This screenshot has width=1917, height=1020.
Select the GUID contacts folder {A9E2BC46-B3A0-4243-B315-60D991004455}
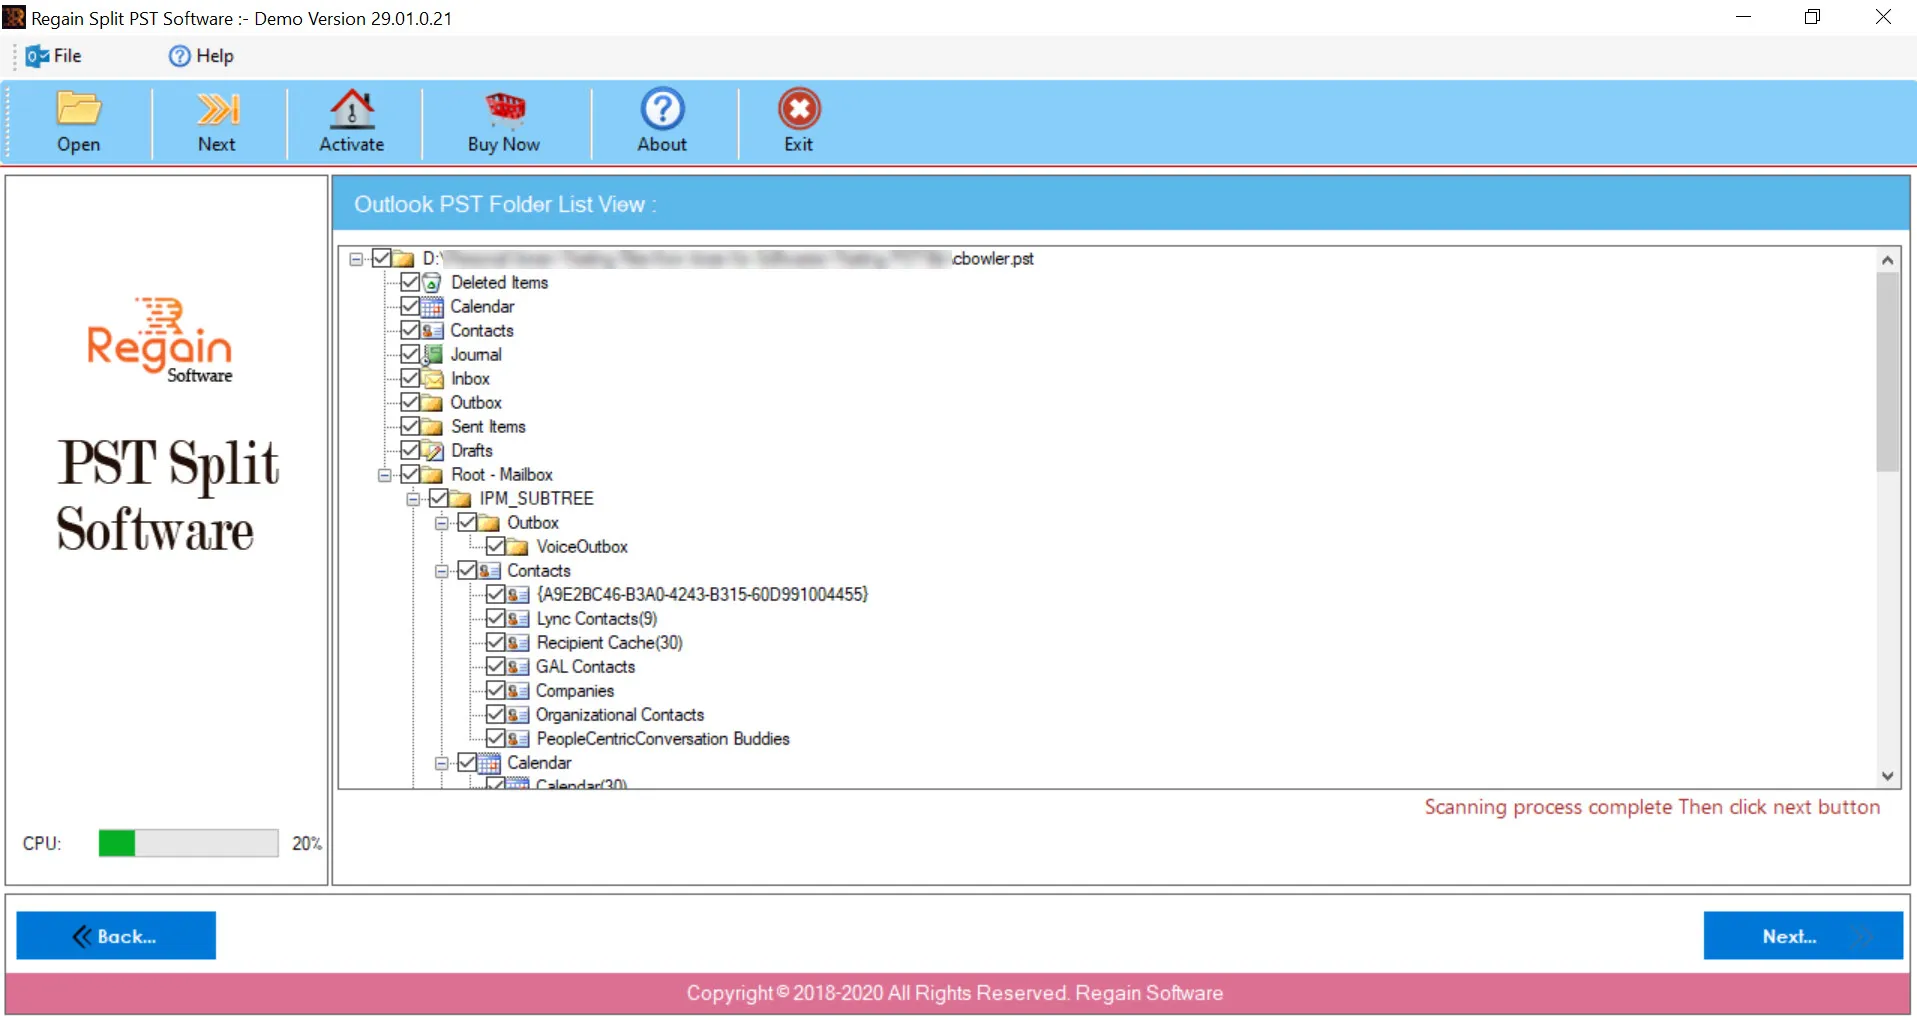point(702,595)
